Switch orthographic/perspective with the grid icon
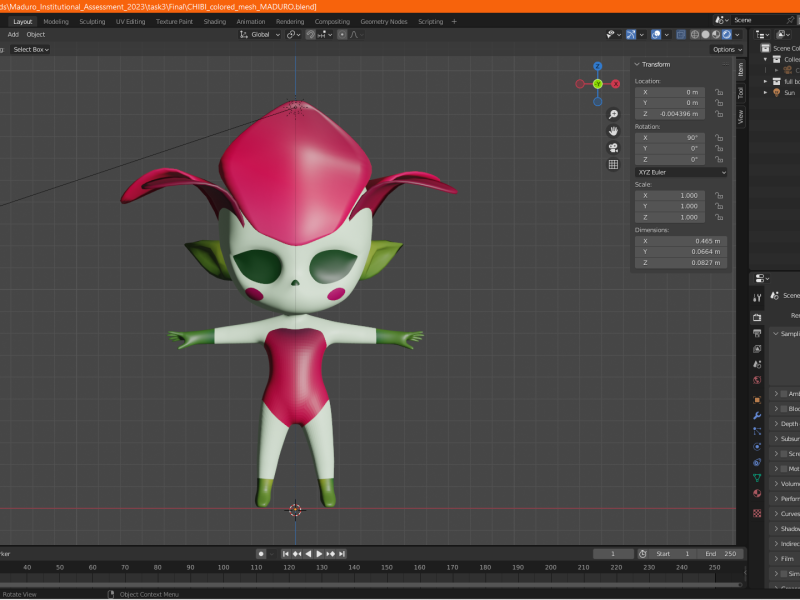 613,165
